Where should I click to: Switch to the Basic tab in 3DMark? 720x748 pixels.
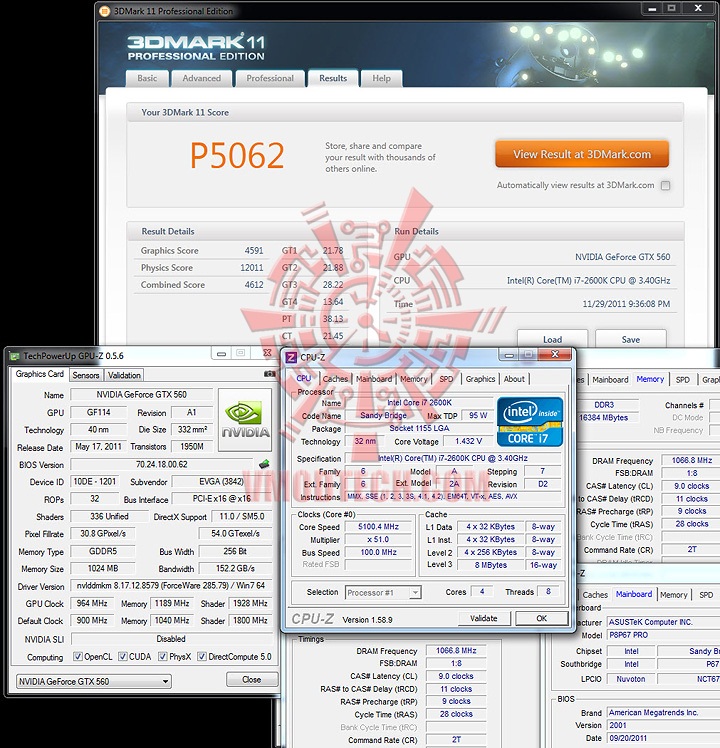[147, 78]
